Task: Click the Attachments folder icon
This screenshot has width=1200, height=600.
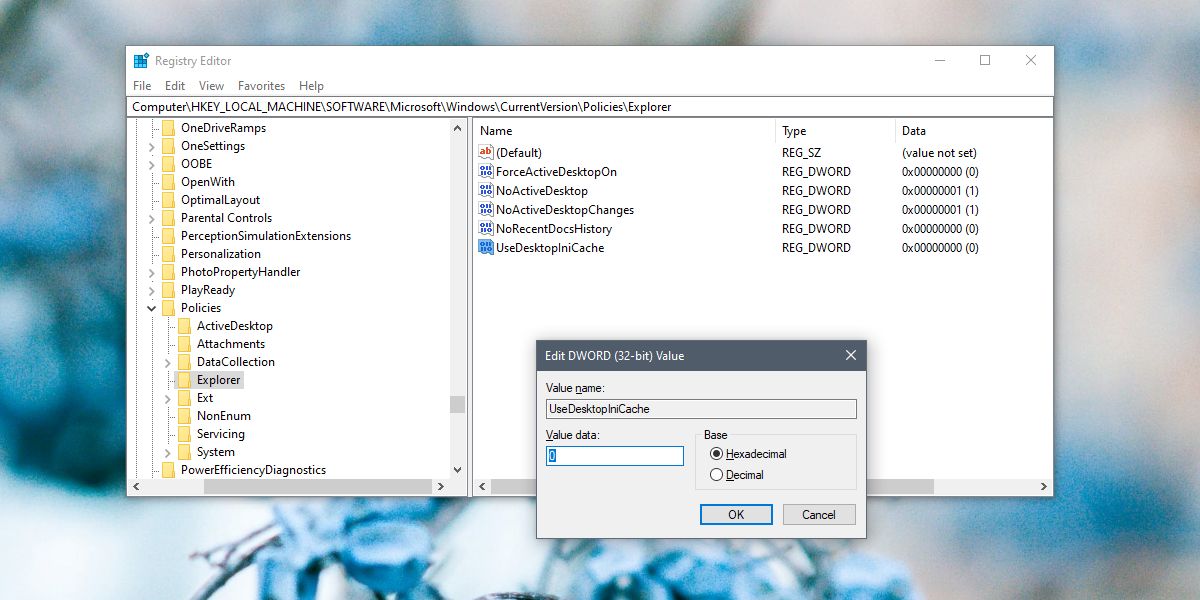Action: [x=184, y=344]
